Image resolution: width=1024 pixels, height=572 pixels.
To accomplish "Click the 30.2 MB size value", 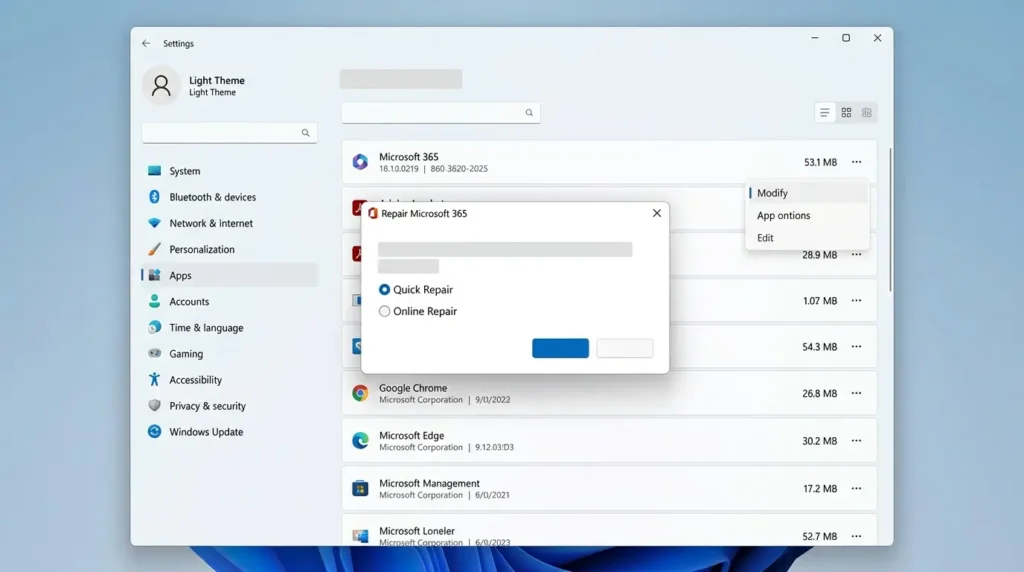I will (820, 441).
